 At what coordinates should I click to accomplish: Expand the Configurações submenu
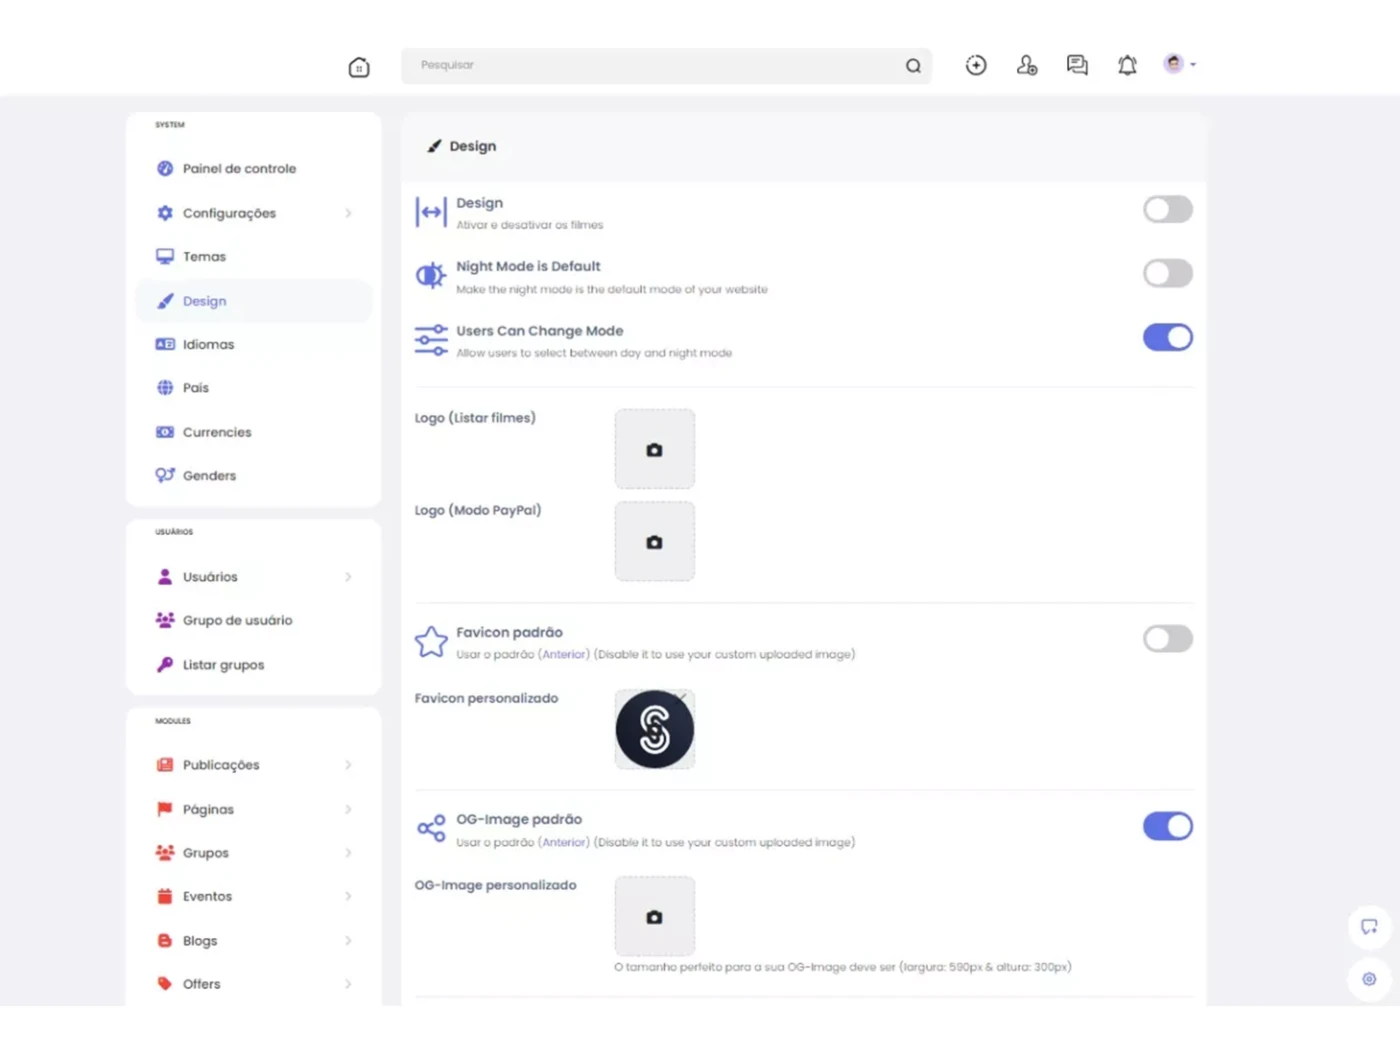254,213
